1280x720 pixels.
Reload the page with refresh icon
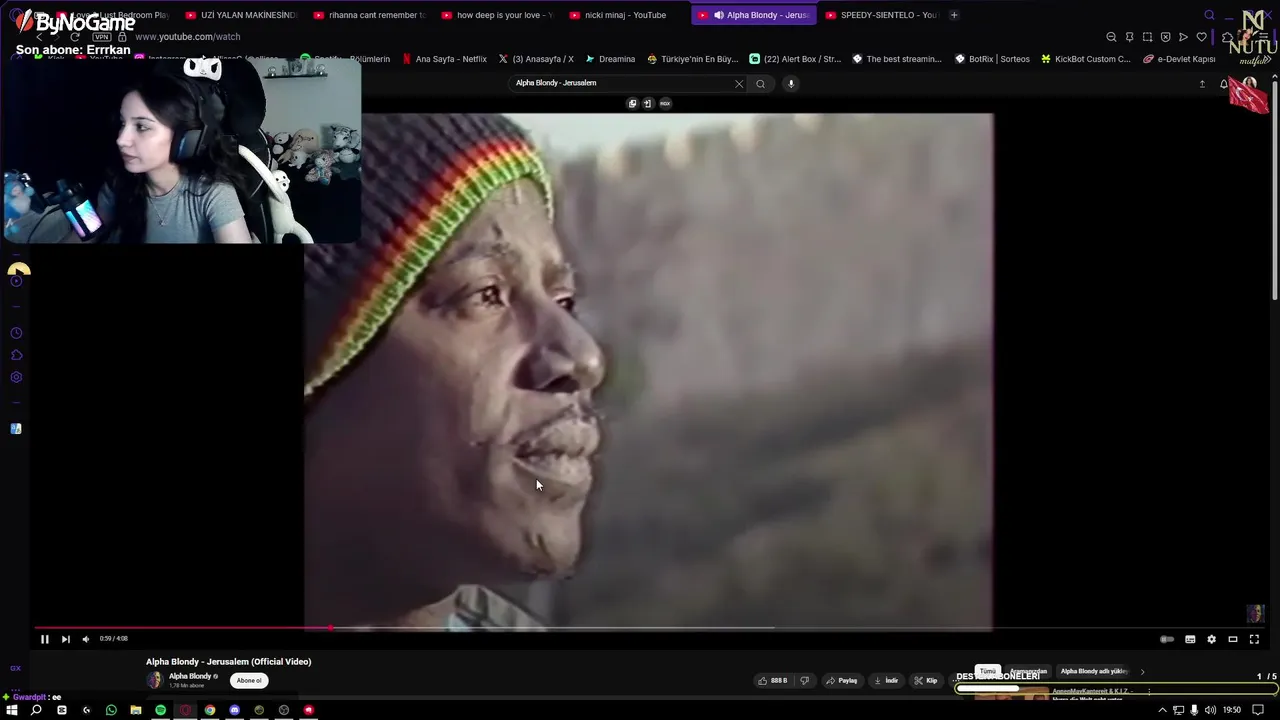click(75, 37)
